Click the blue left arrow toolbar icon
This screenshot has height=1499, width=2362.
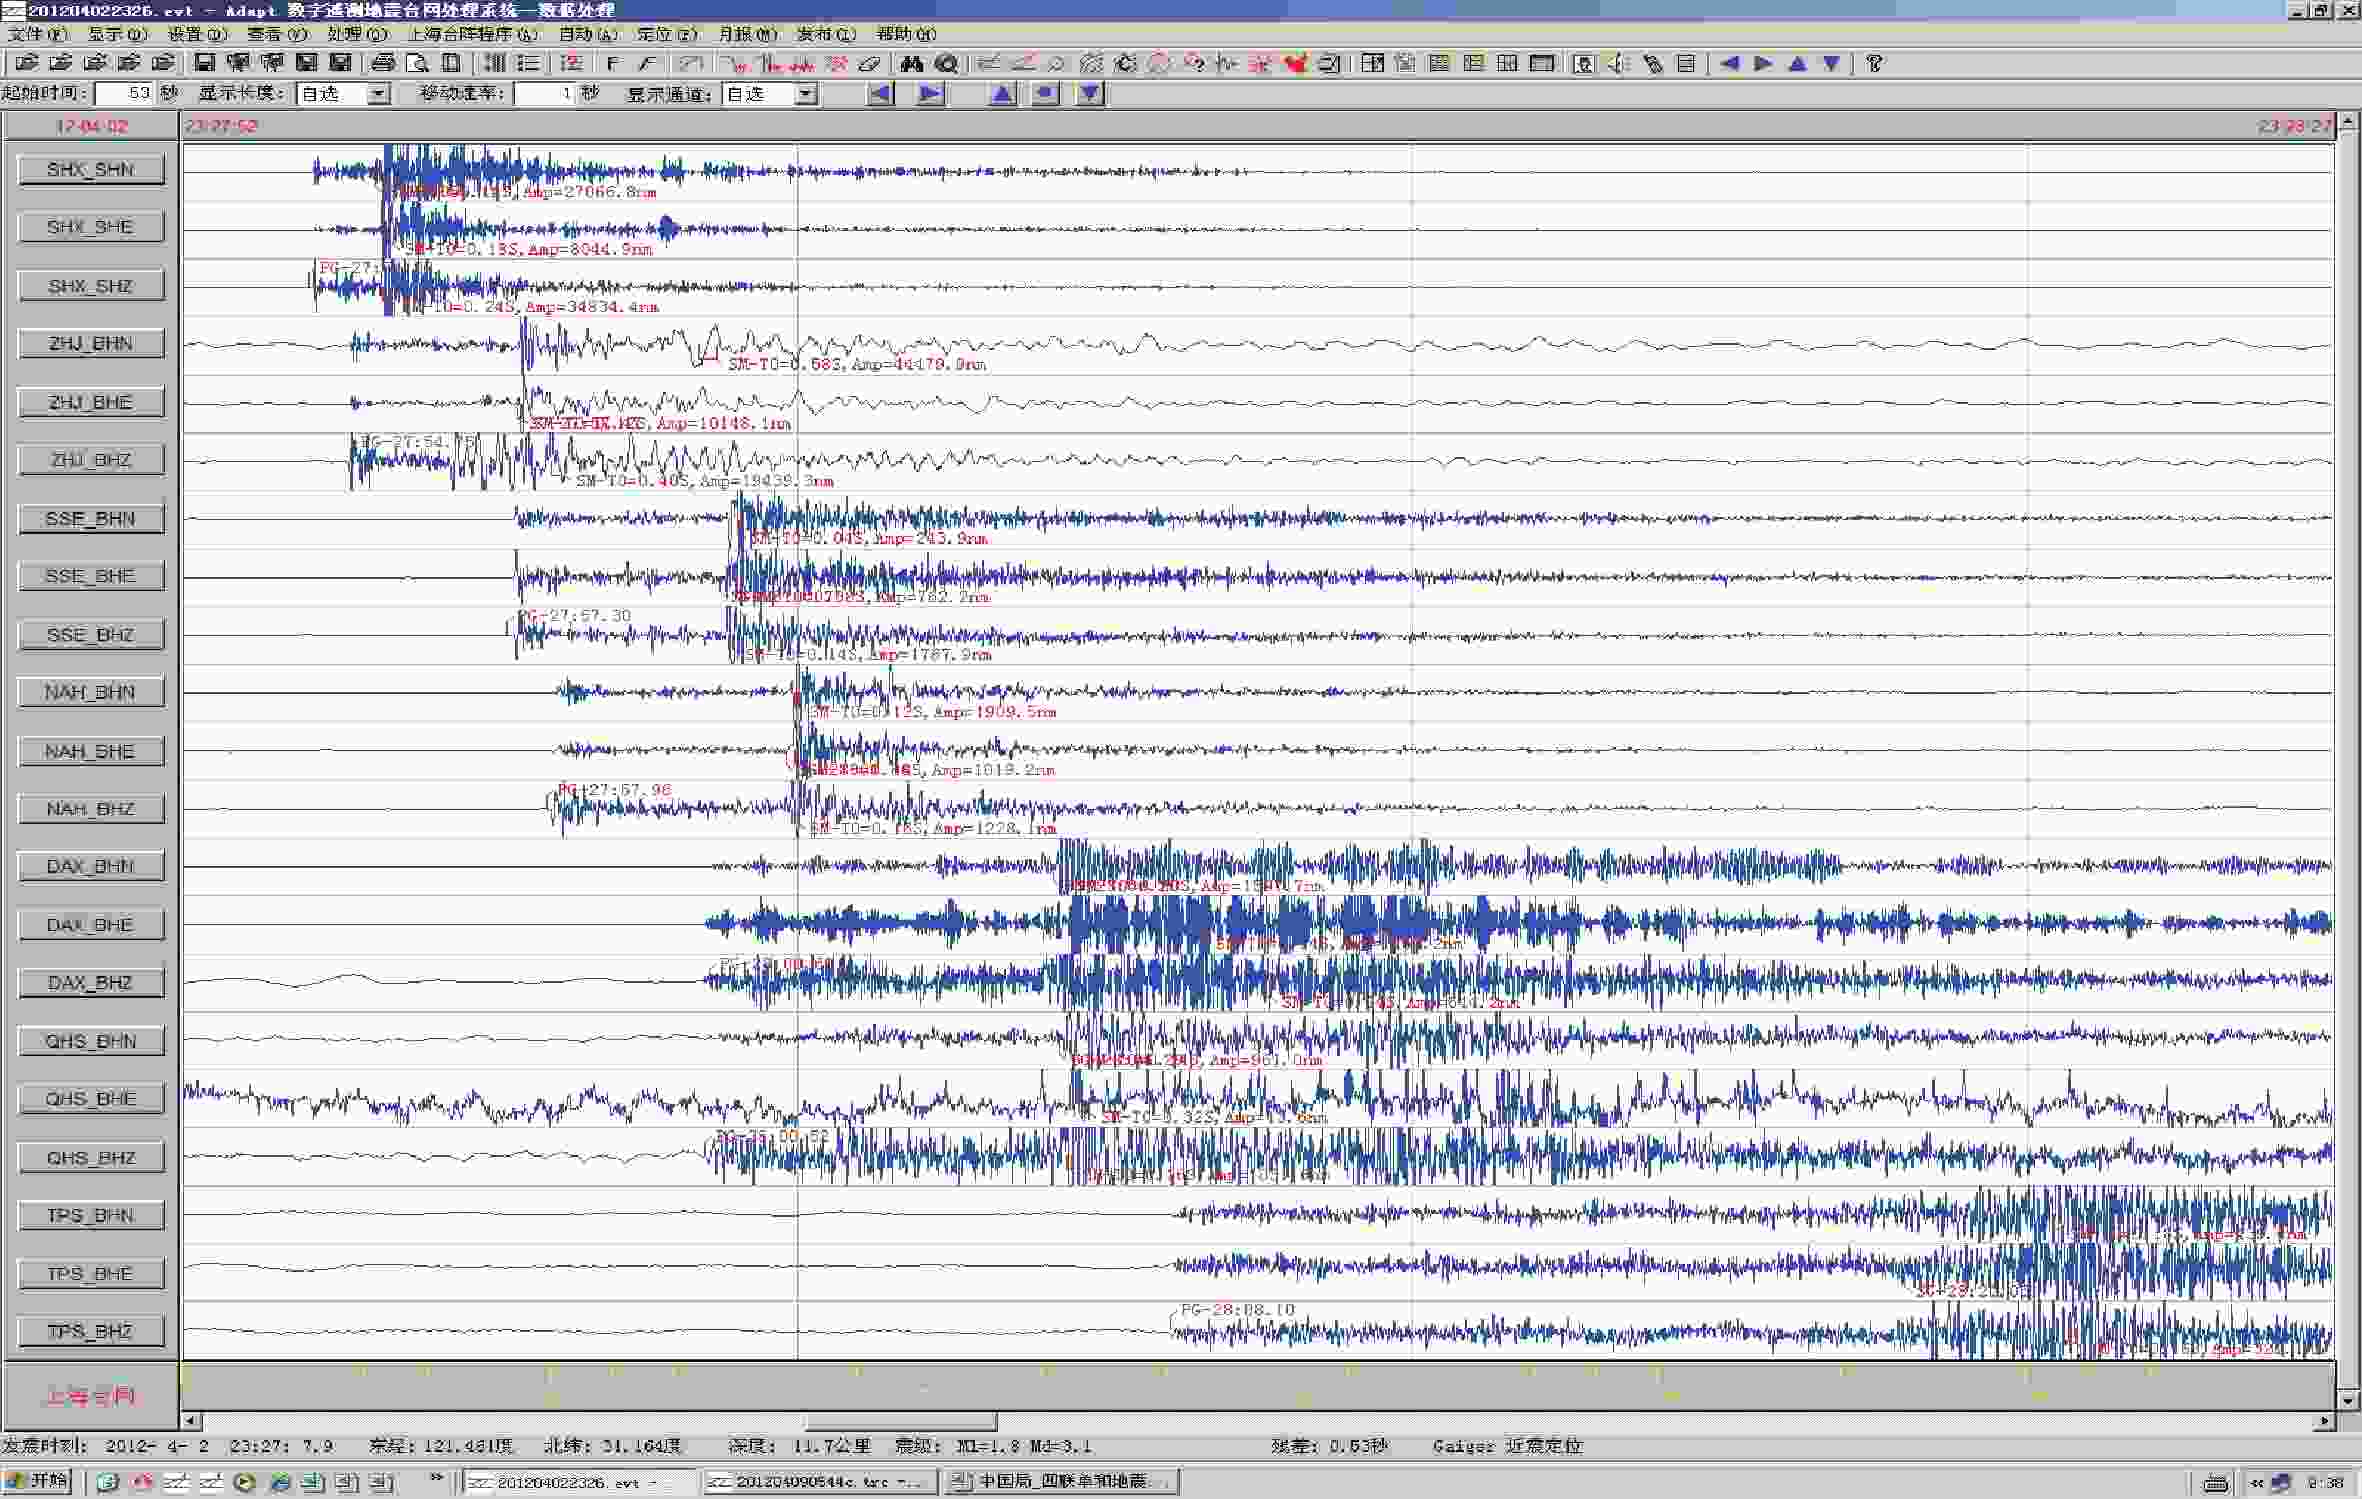(x=1729, y=63)
